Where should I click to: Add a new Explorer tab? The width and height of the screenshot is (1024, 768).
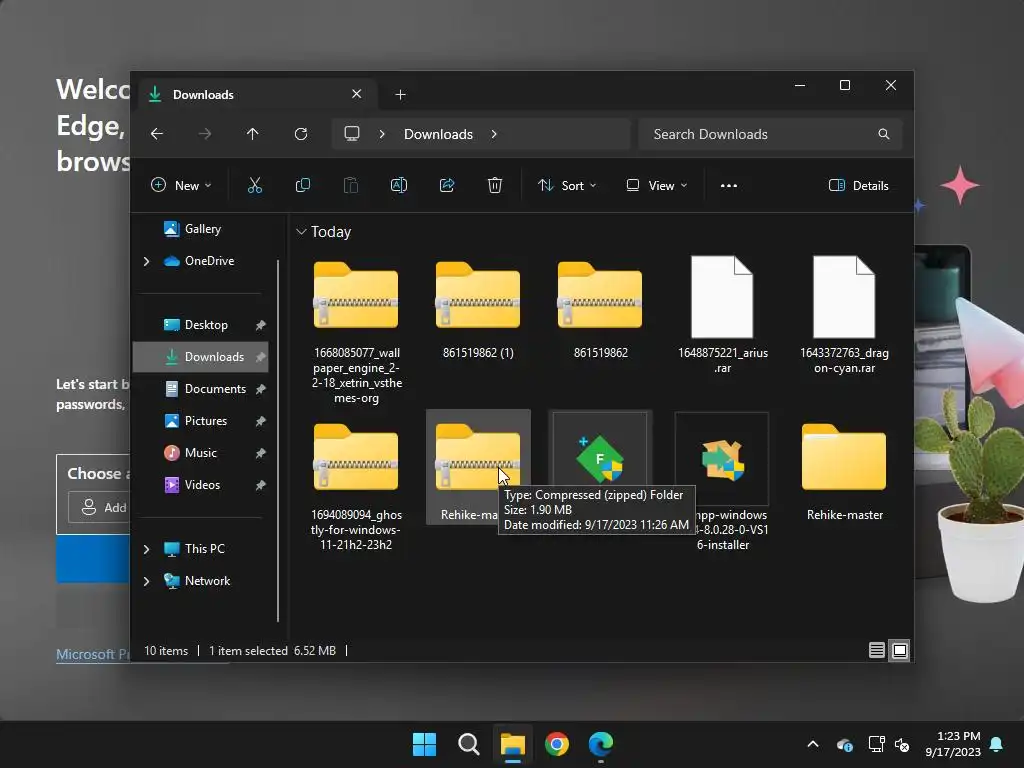(x=400, y=95)
